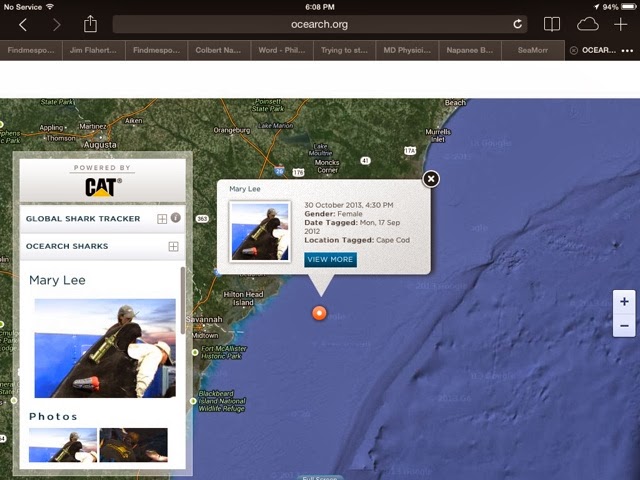
Task: Expand the OCEARCH Sharks grid icon
Action: 173,246
